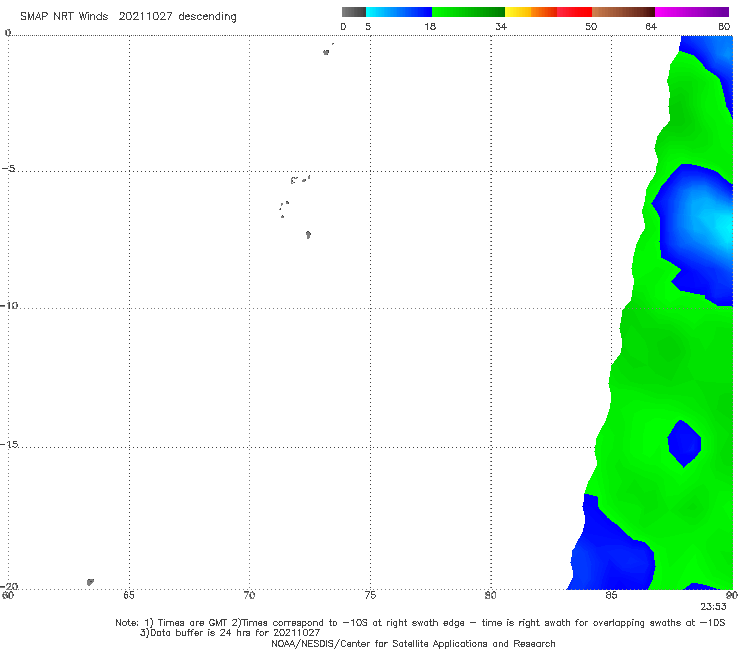This screenshot has width=740, height=650.
Task: Click the color bar label '64'
Action: pyautogui.click(x=651, y=26)
